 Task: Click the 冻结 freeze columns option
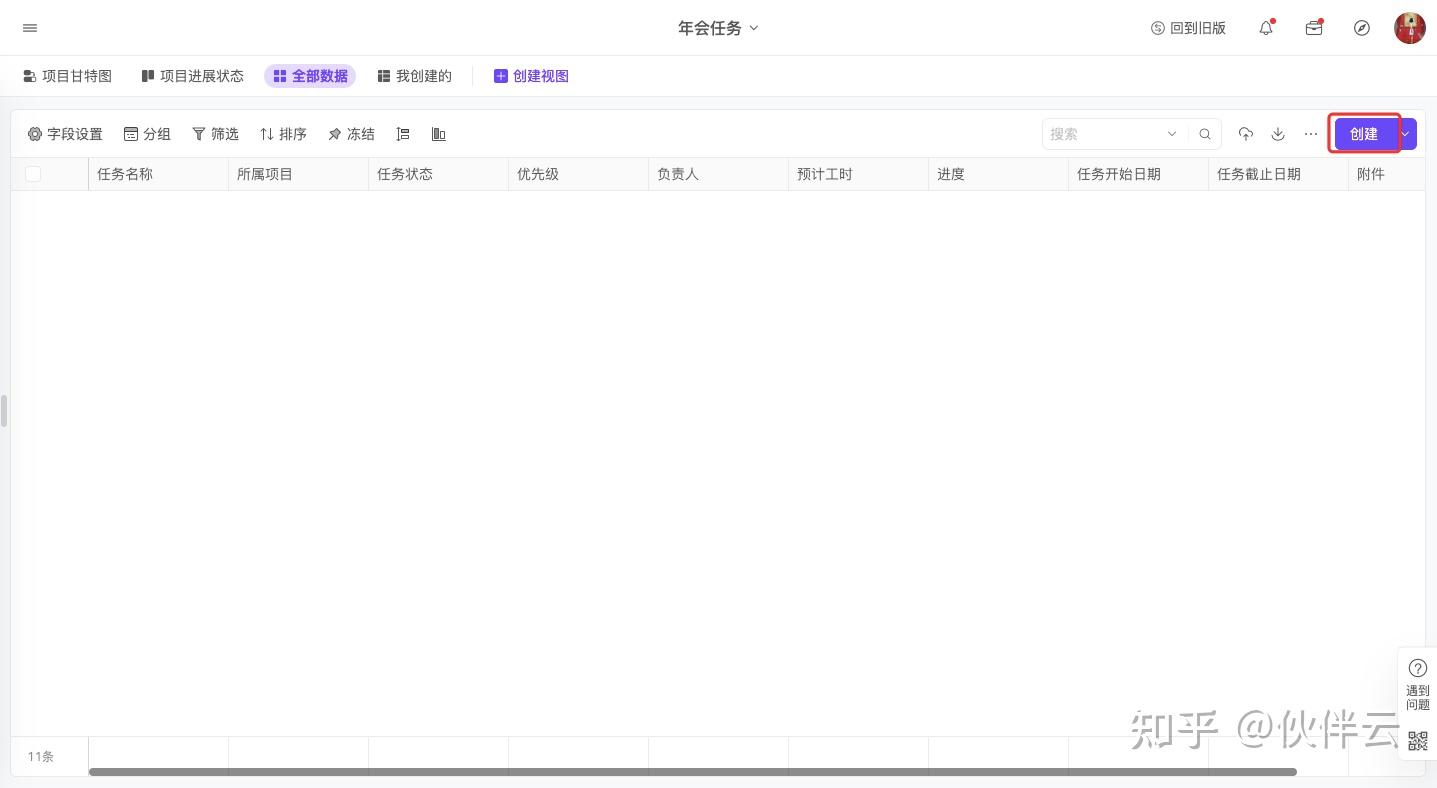351,134
